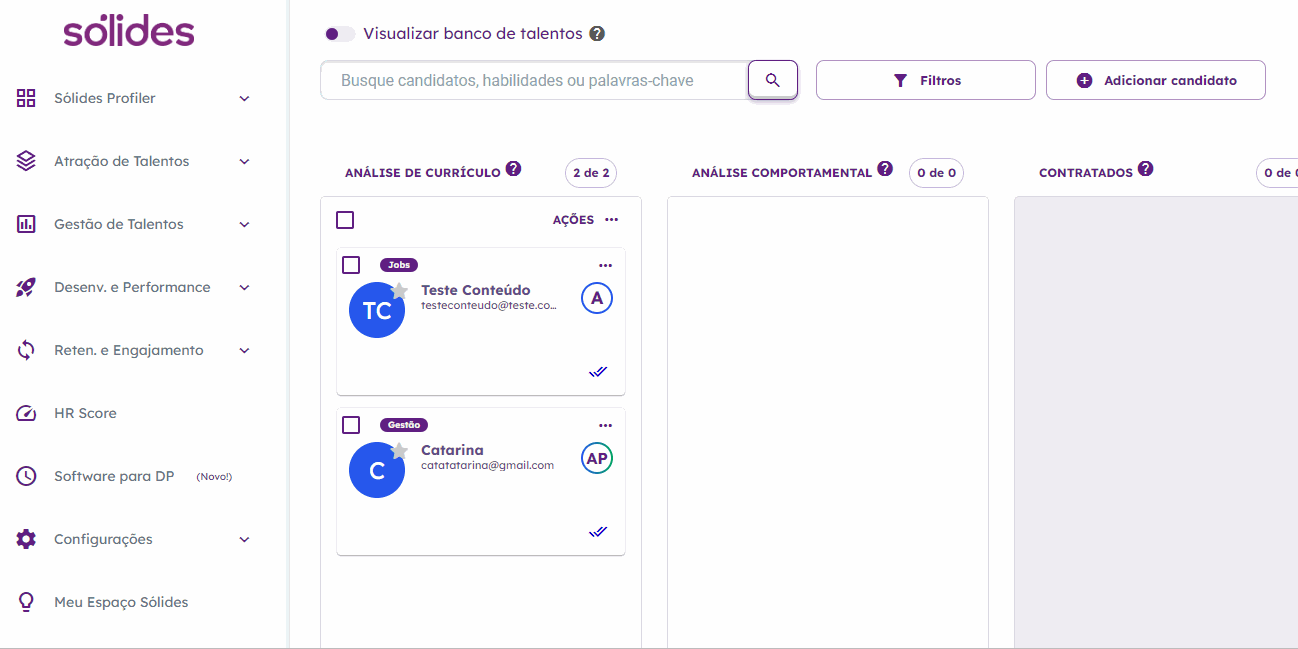Click the Desenv. e Performance rocket icon
The width and height of the screenshot is (1298, 649).
pos(26,287)
